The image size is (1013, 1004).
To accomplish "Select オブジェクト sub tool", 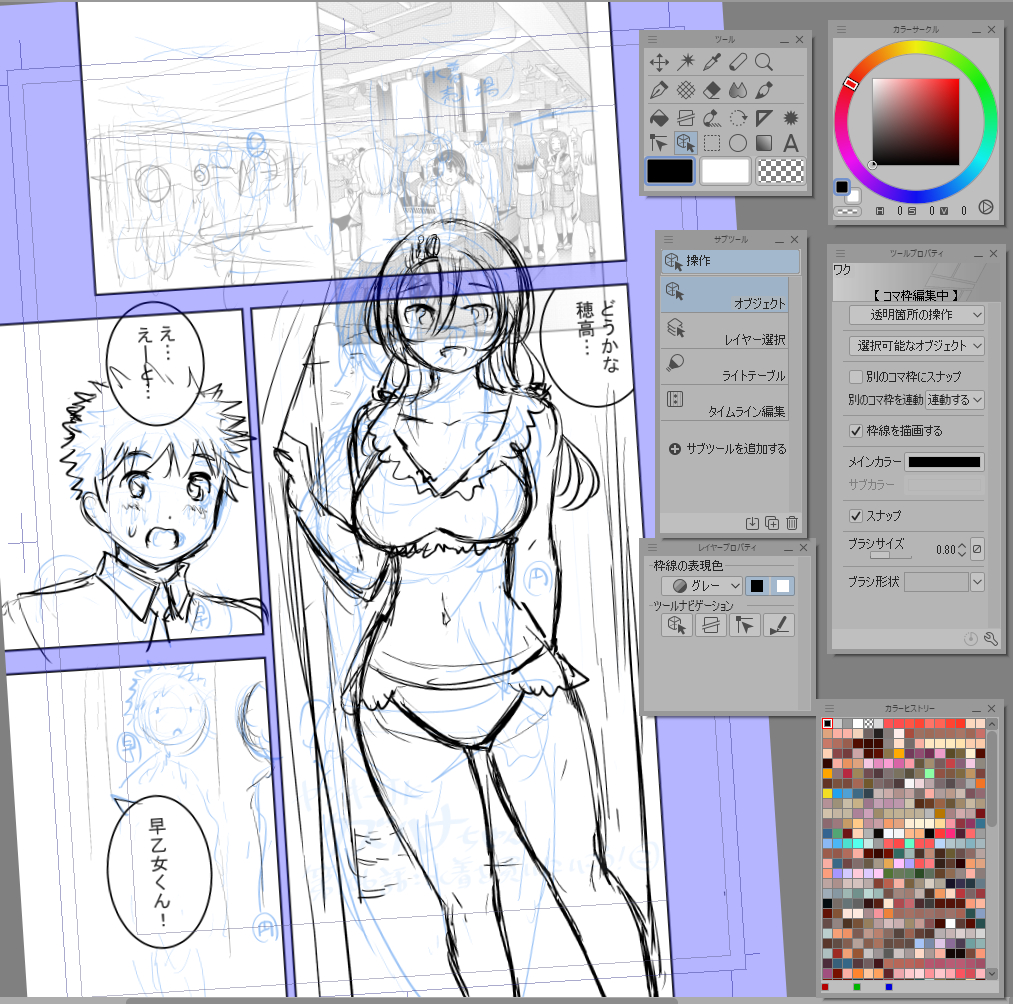I will [724, 295].
